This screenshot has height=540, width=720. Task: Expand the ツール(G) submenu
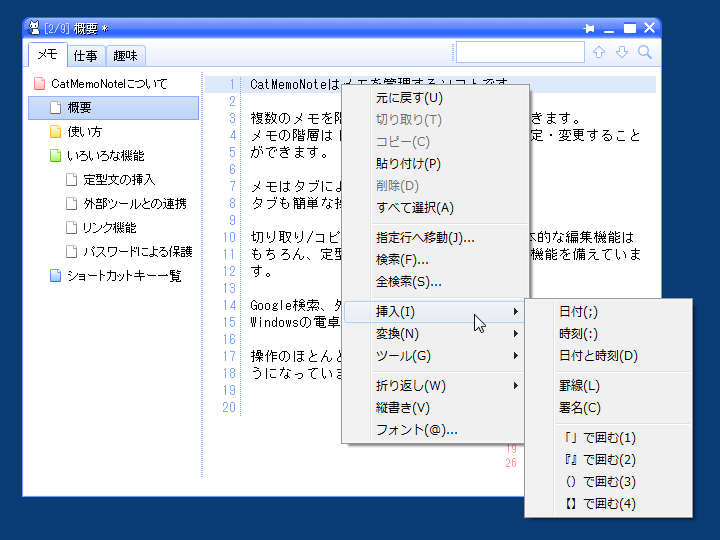pyautogui.click(x=434, y=356)
